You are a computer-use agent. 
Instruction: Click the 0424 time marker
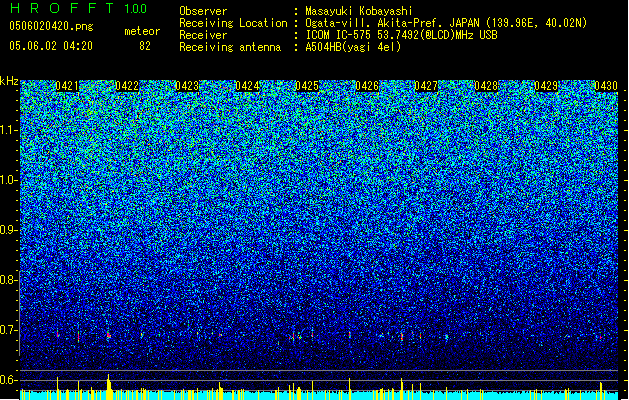tap(247, 86)
